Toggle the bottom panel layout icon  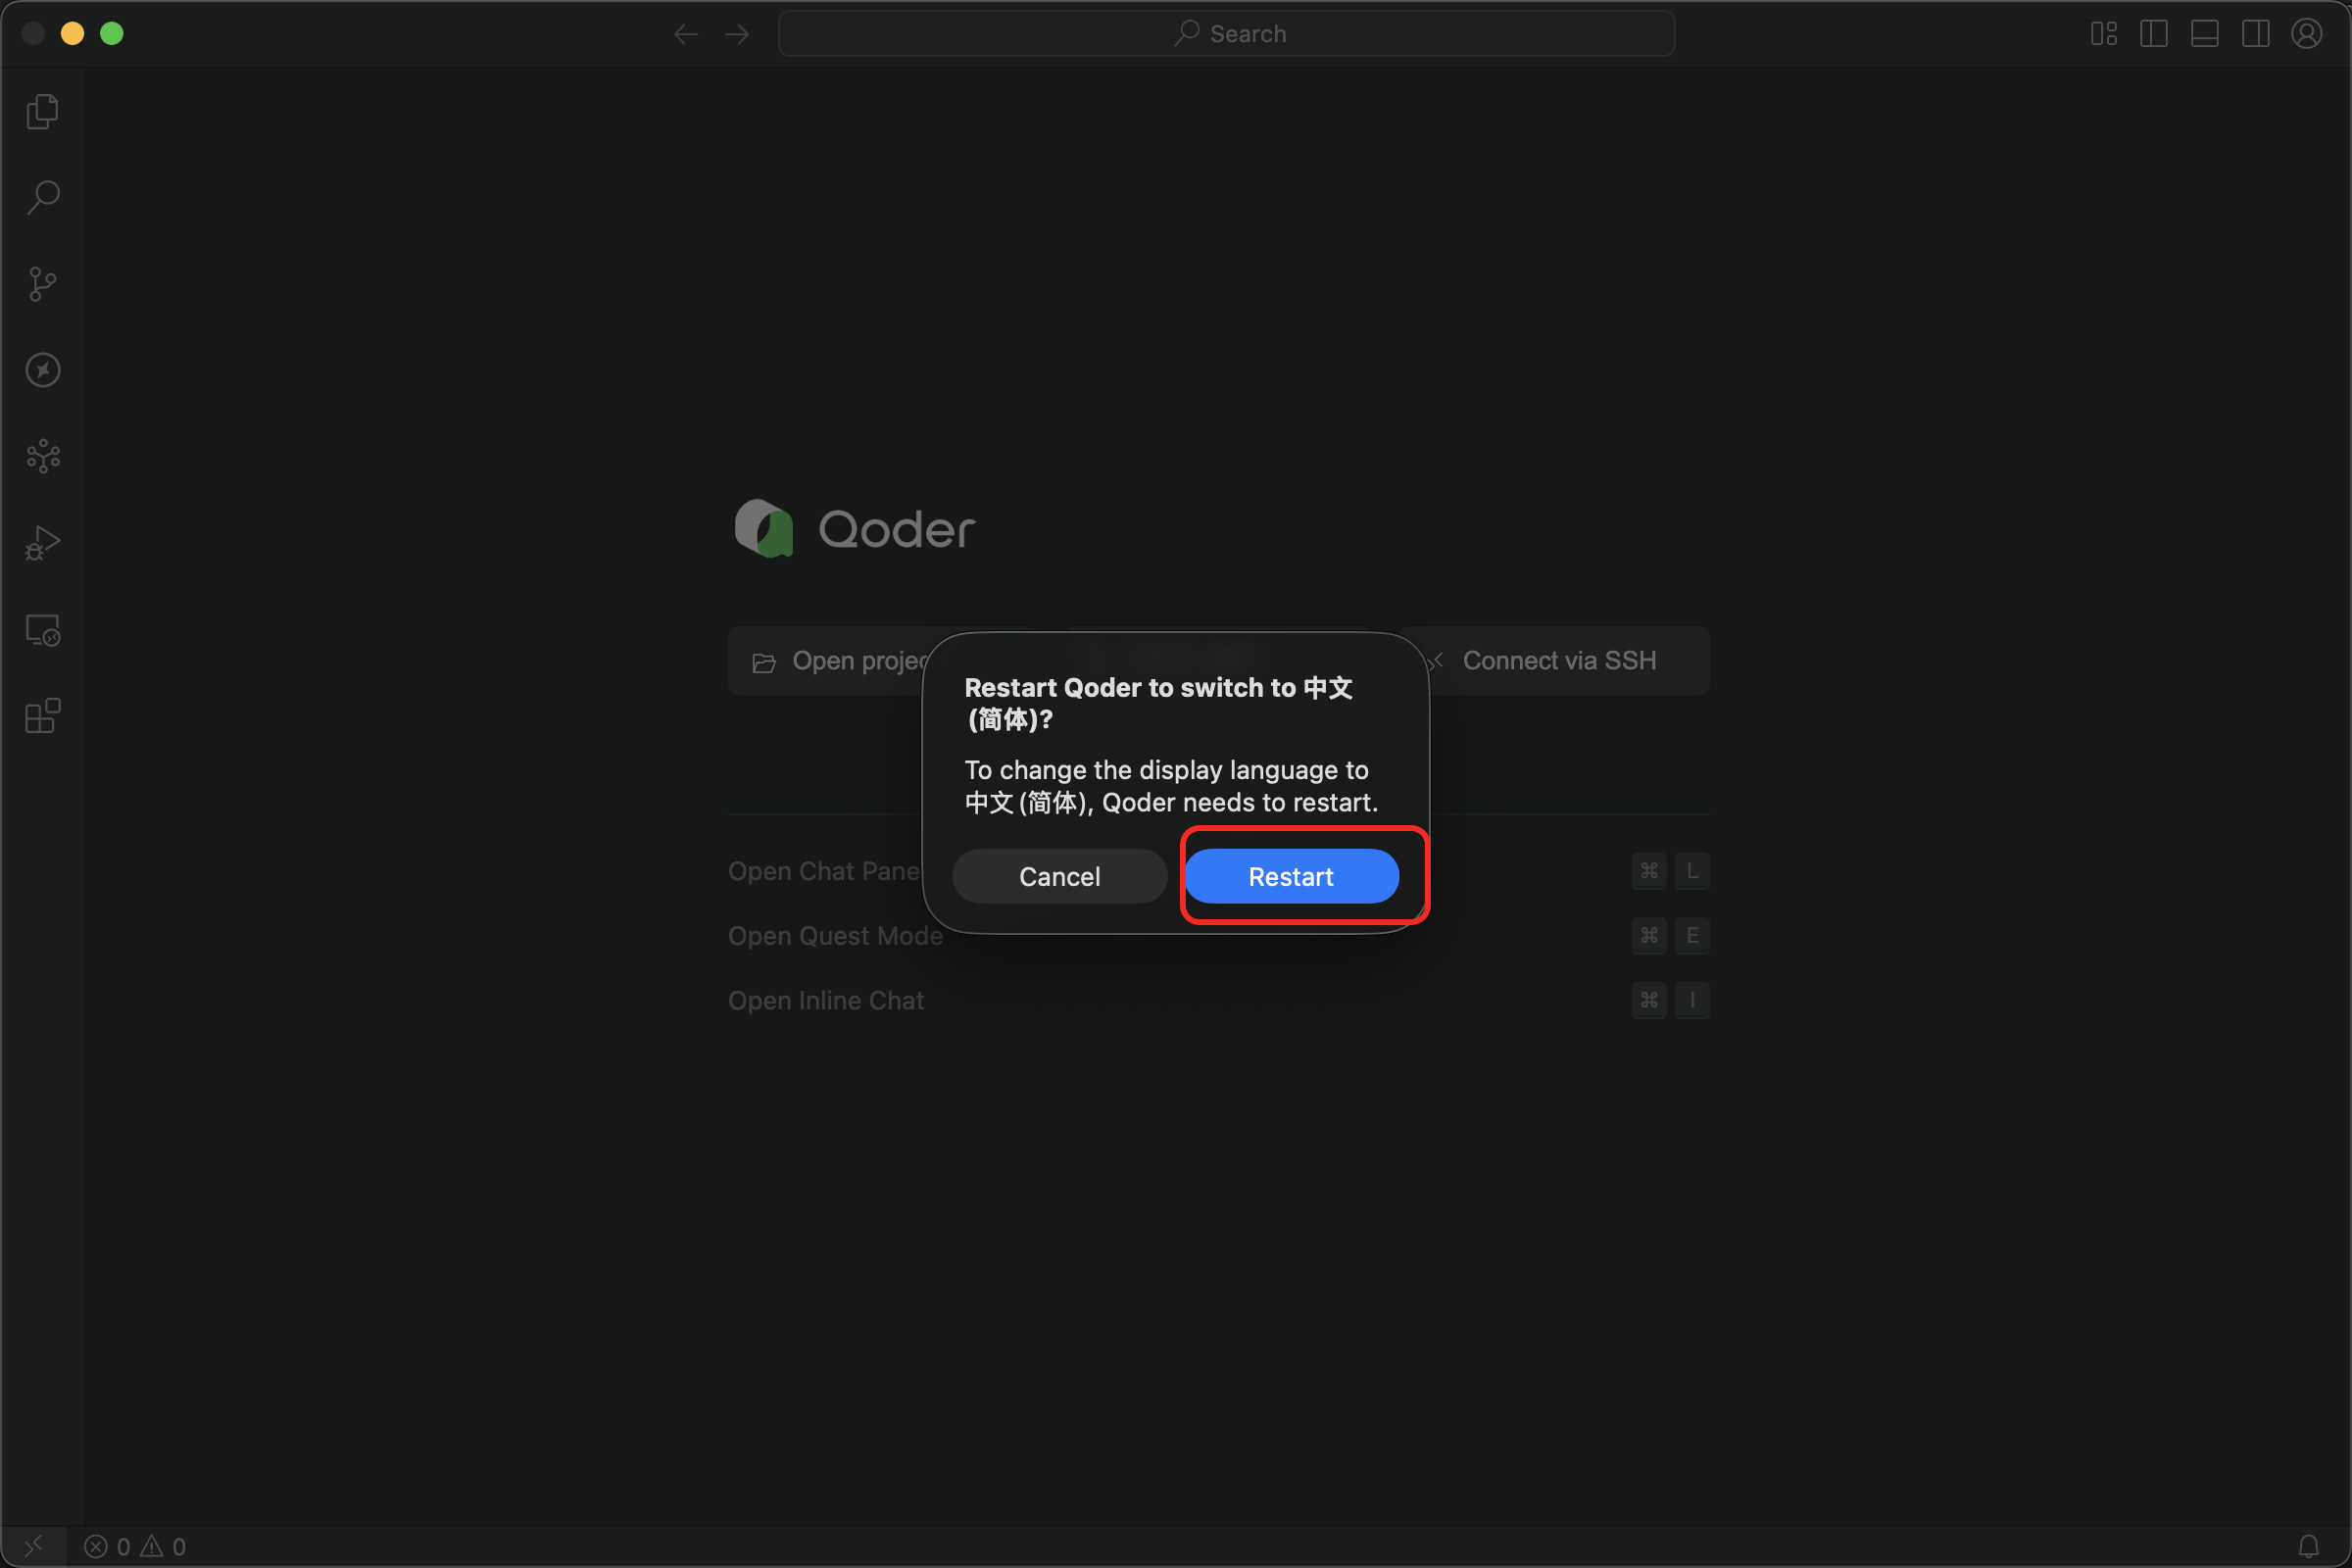coord(2204,33)
